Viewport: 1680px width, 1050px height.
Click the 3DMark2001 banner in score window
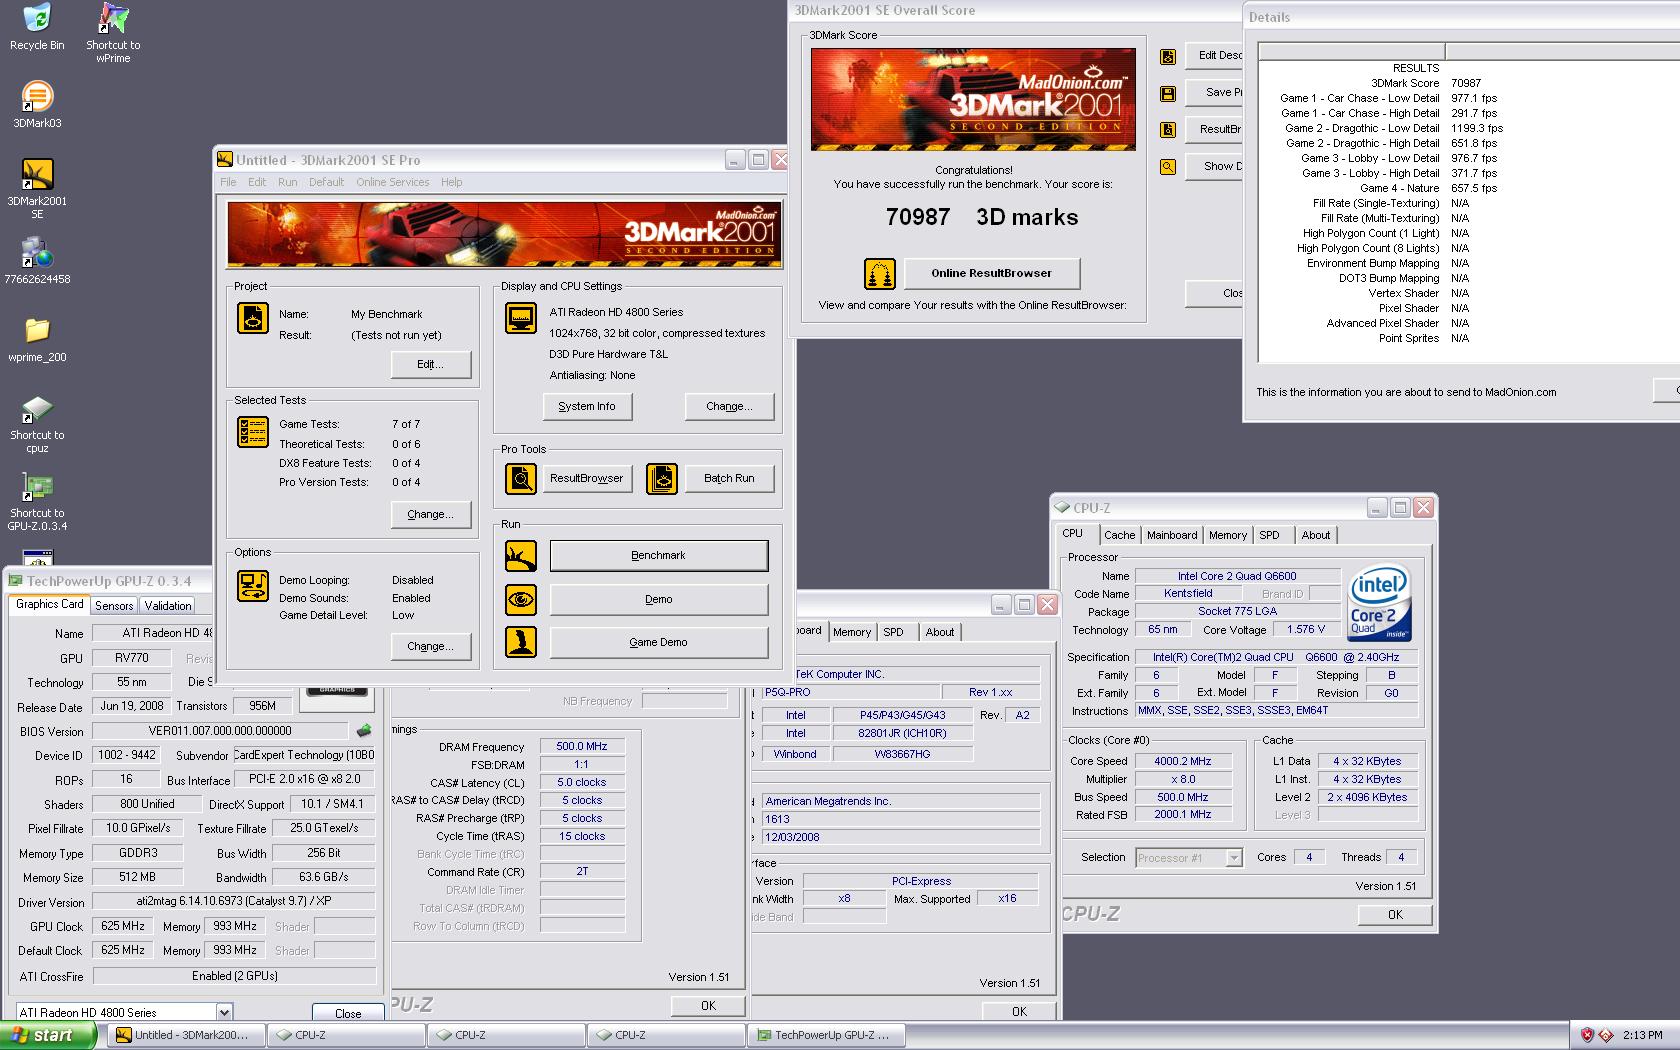click(x=973, y=100)
